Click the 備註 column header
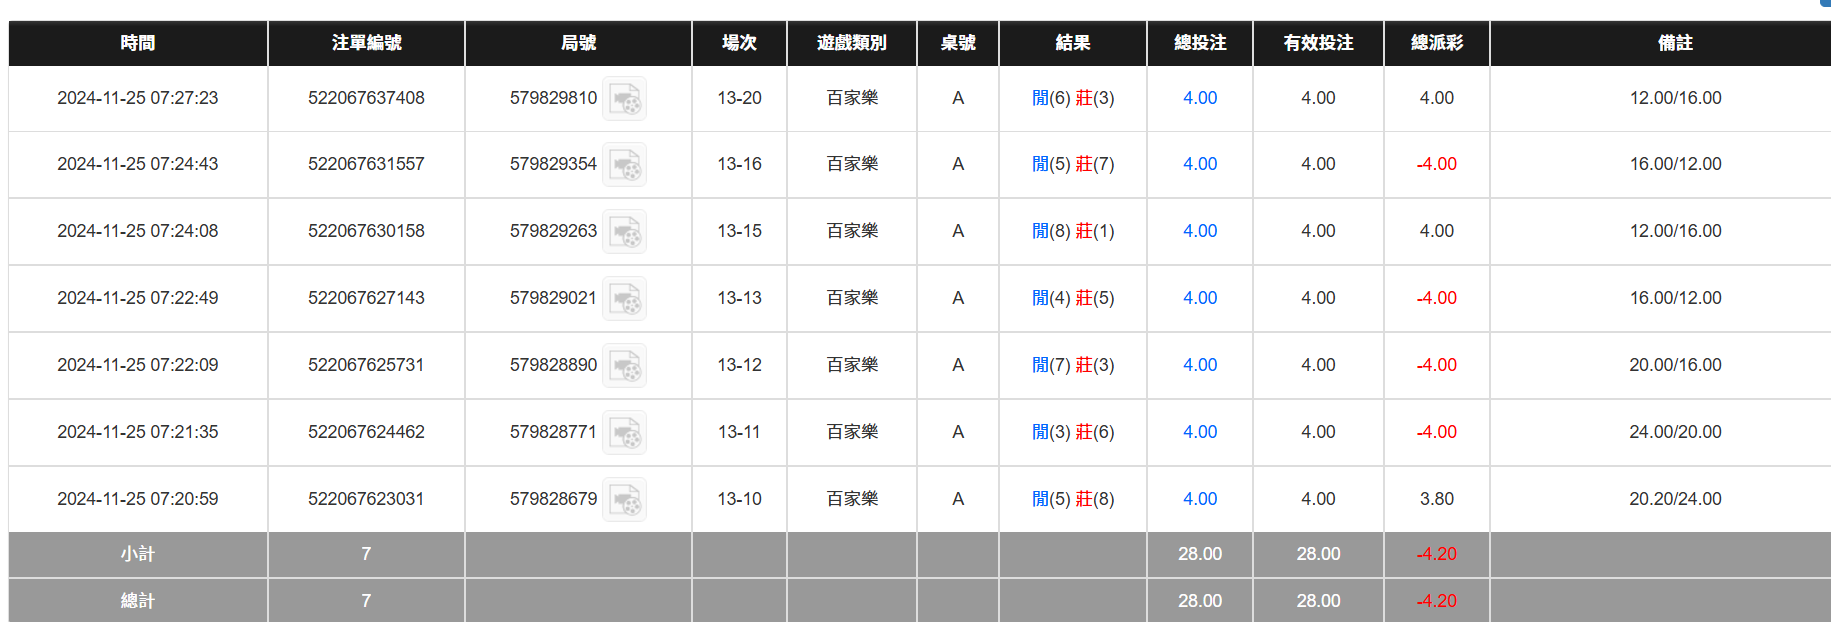This screenshot has height=622, width=1831. tap(1675, 43)
